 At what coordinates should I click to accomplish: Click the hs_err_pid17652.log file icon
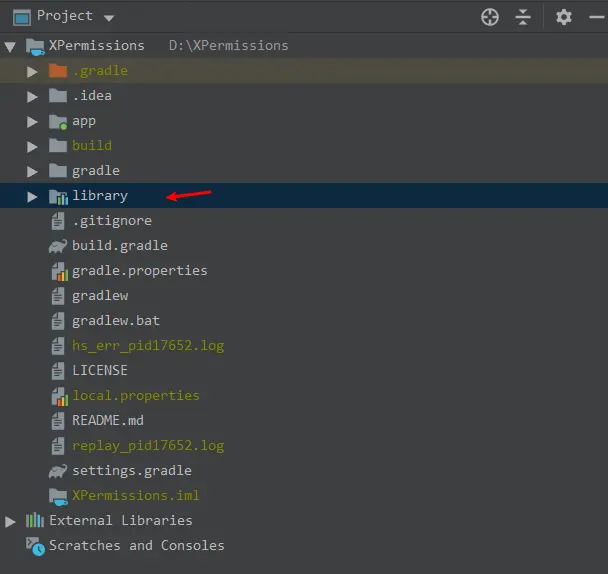click(x=58, y=346)
